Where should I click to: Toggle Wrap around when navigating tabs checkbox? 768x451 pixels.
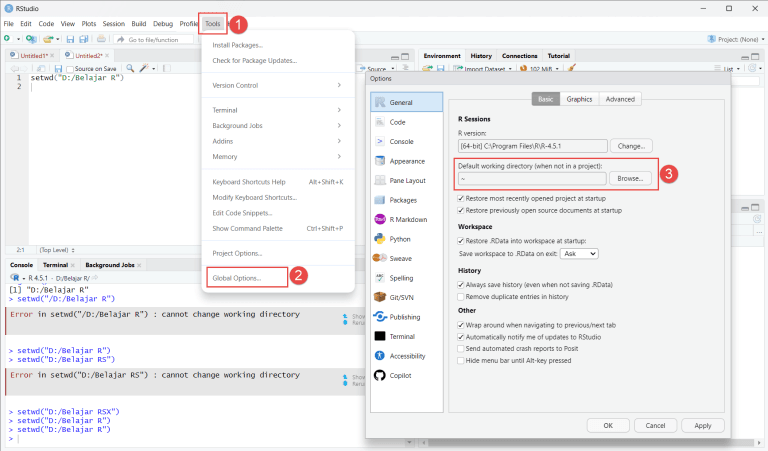click(460, 325)
